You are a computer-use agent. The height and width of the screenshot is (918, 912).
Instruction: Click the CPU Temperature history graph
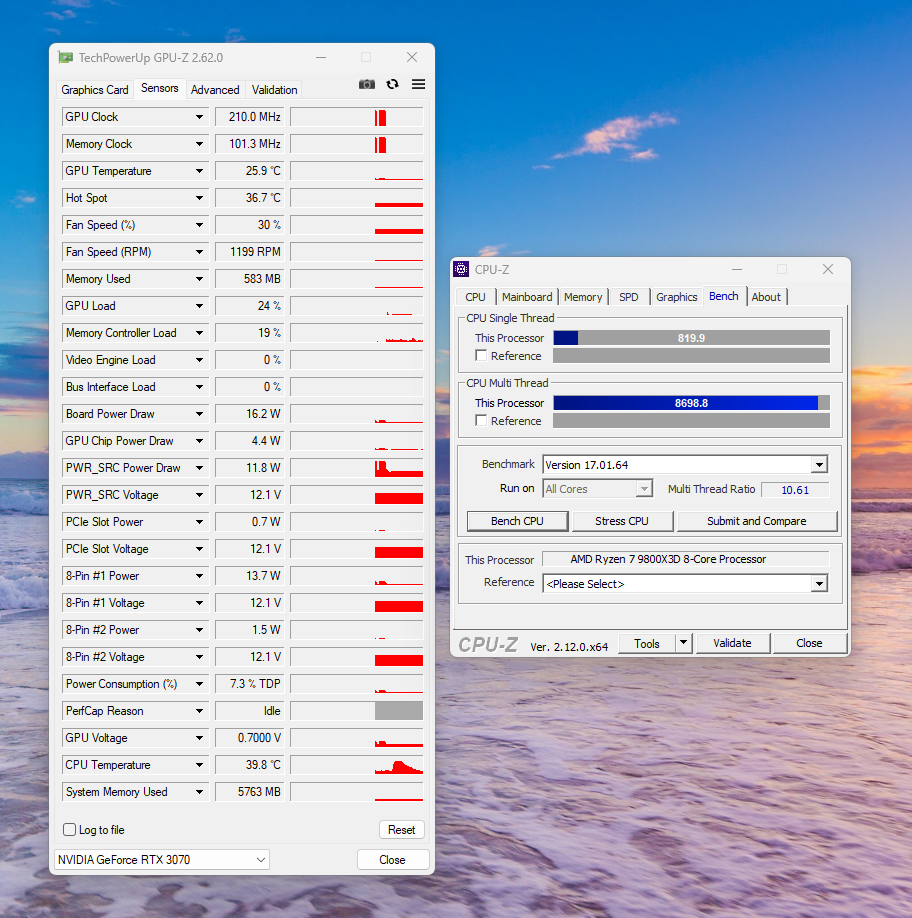356,765
